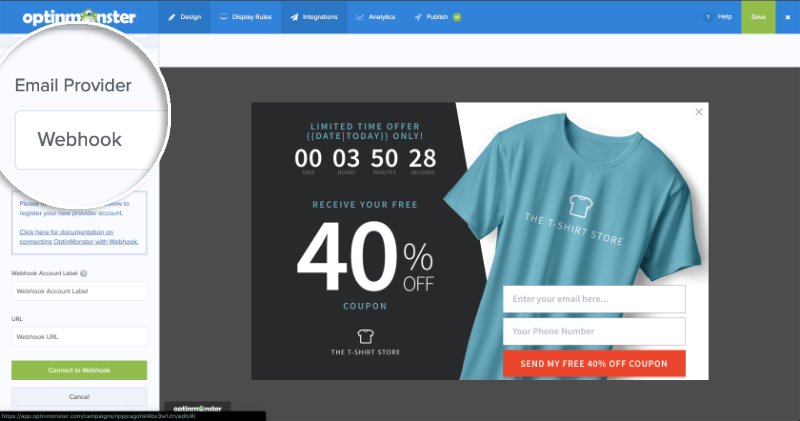Go to the Analytics tab
The width and height of the screenshot is (800, 421).
pos(376,17)
